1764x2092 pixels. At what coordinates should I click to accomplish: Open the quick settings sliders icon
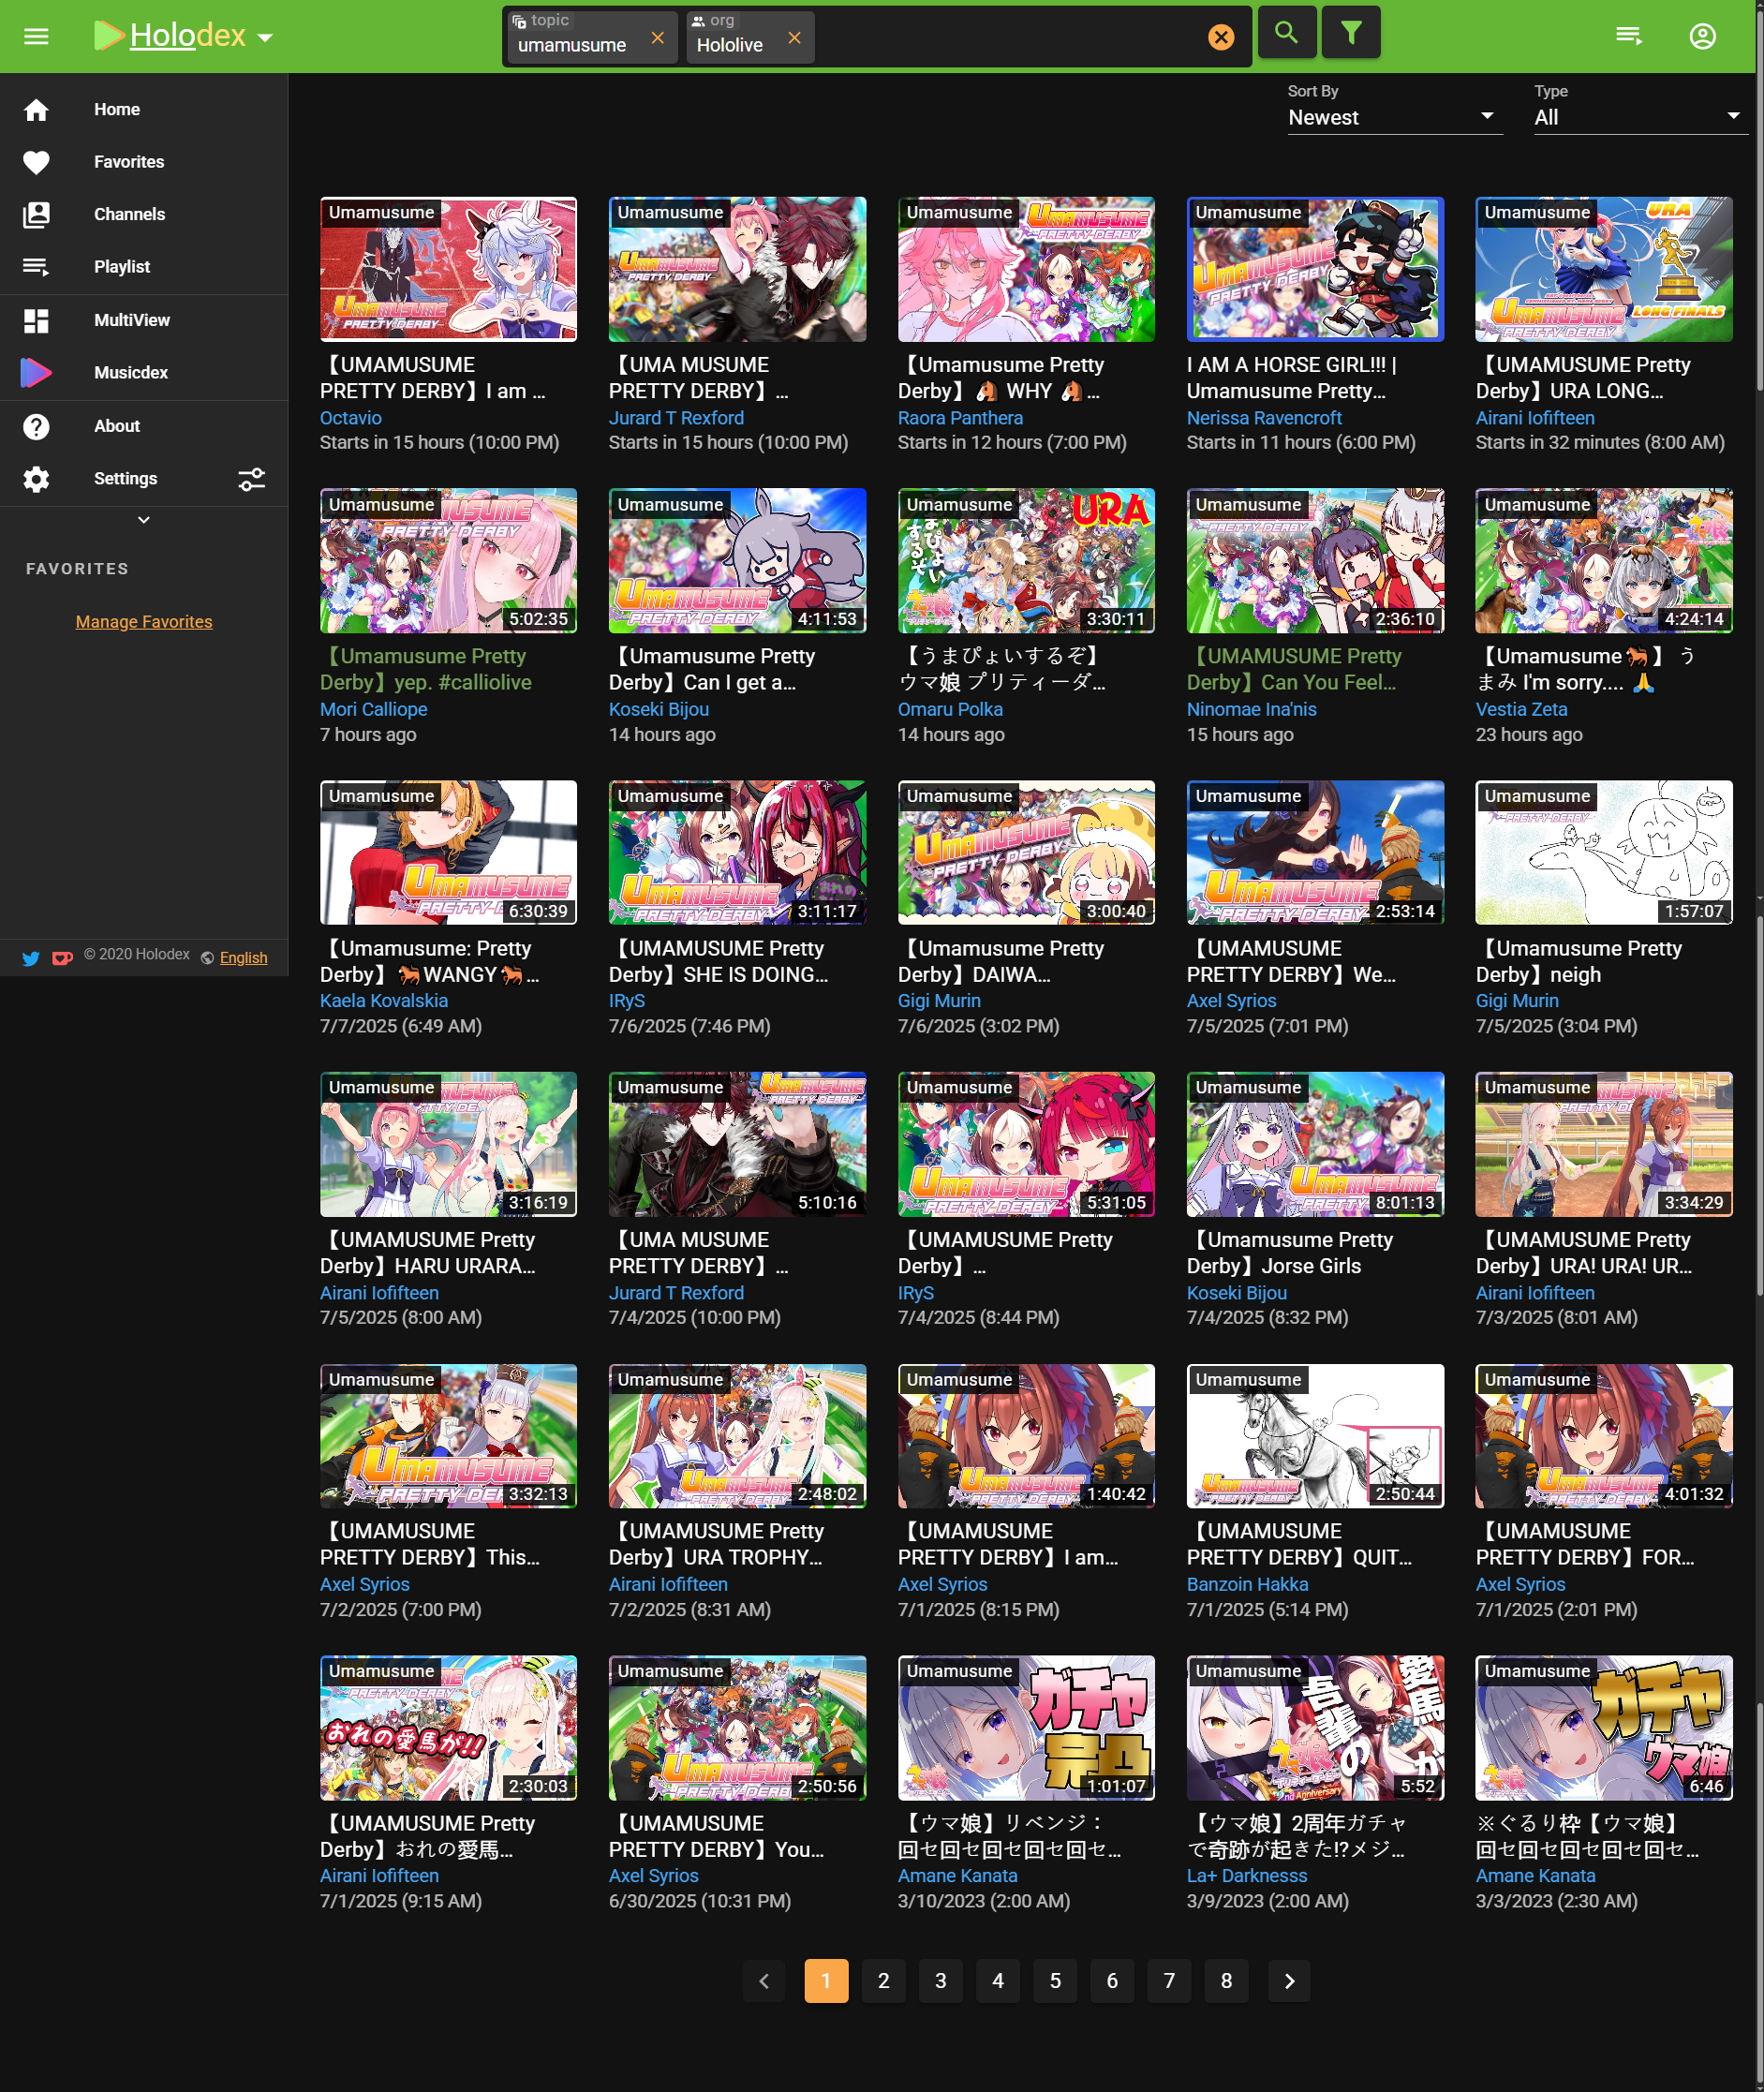252,479
